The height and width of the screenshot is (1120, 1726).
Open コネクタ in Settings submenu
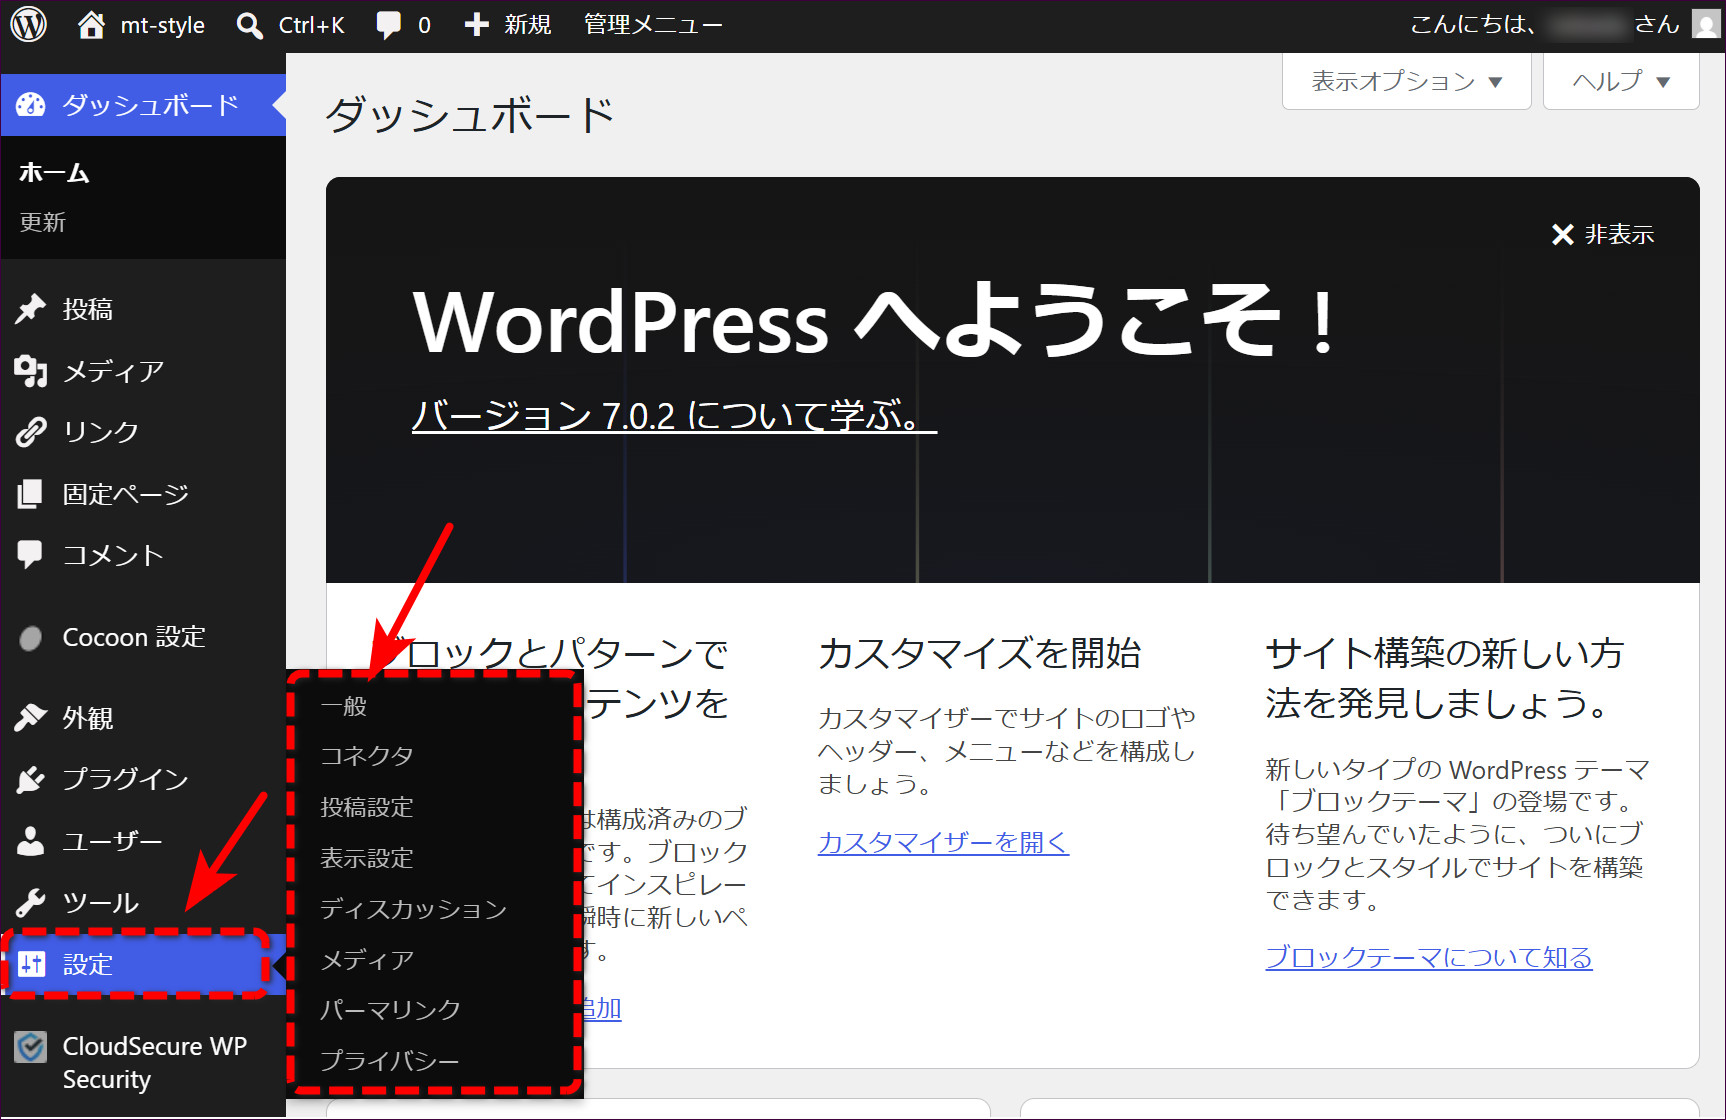click(367, 756)
